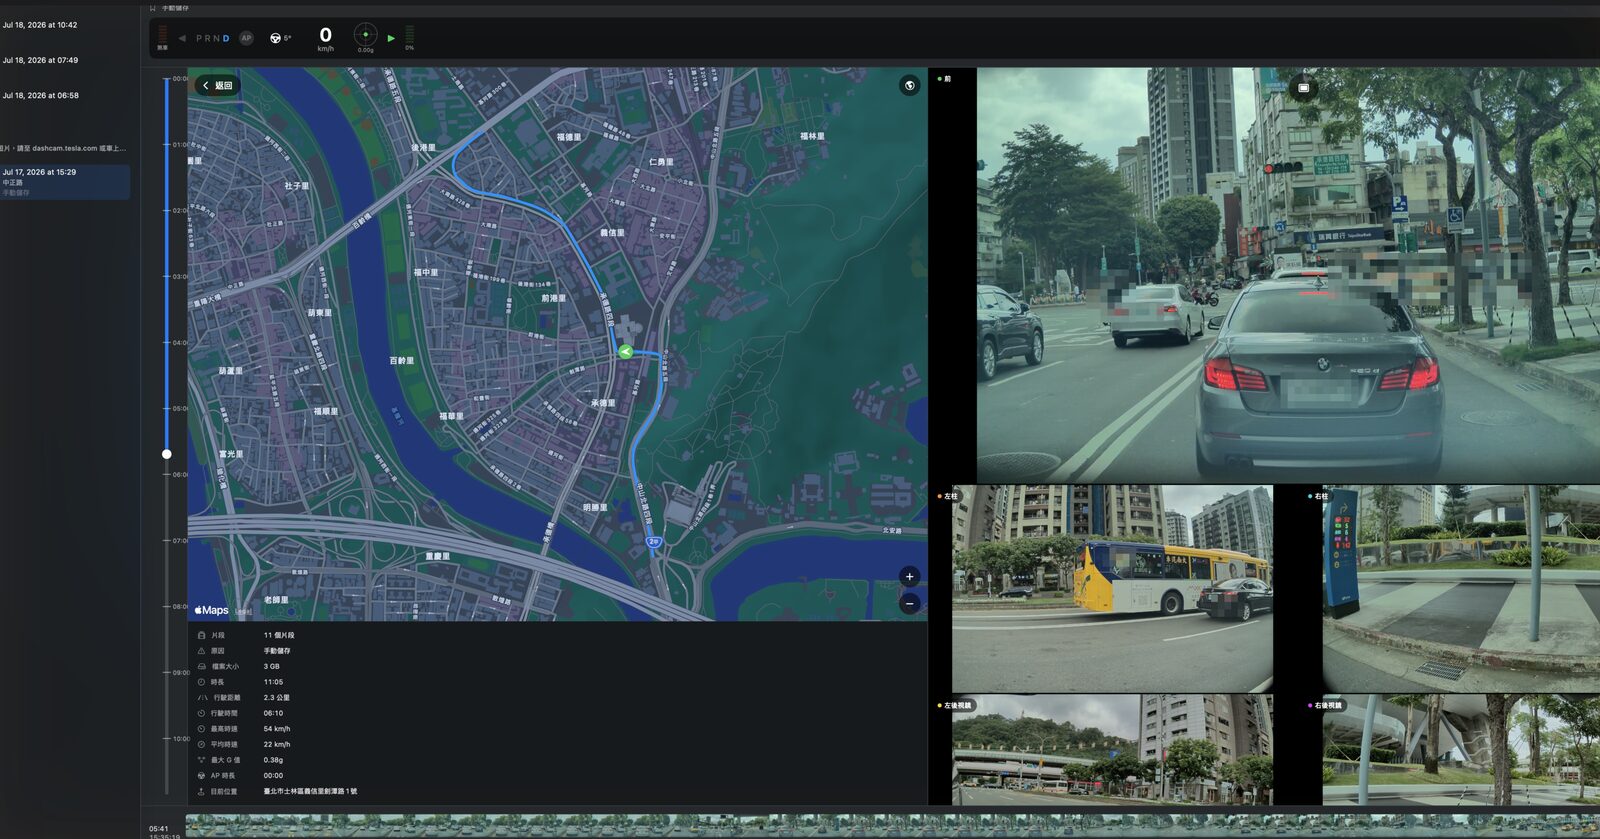Click the 11 個片段 clip count value
This screenshot has width=1600, height=839.
(279, 635)
